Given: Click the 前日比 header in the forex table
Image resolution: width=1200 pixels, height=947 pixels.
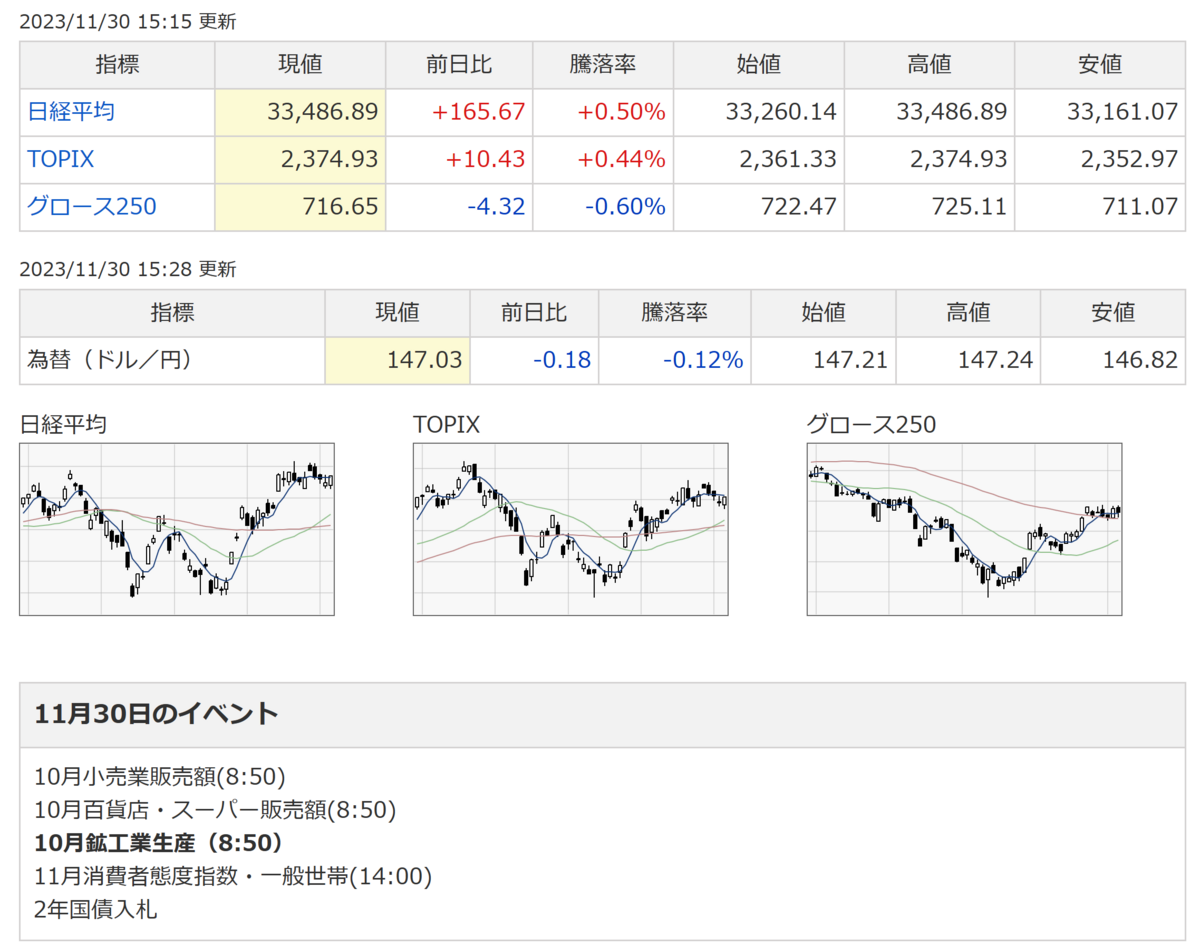Looking at the screenshot, I should [x=534, y=313].
